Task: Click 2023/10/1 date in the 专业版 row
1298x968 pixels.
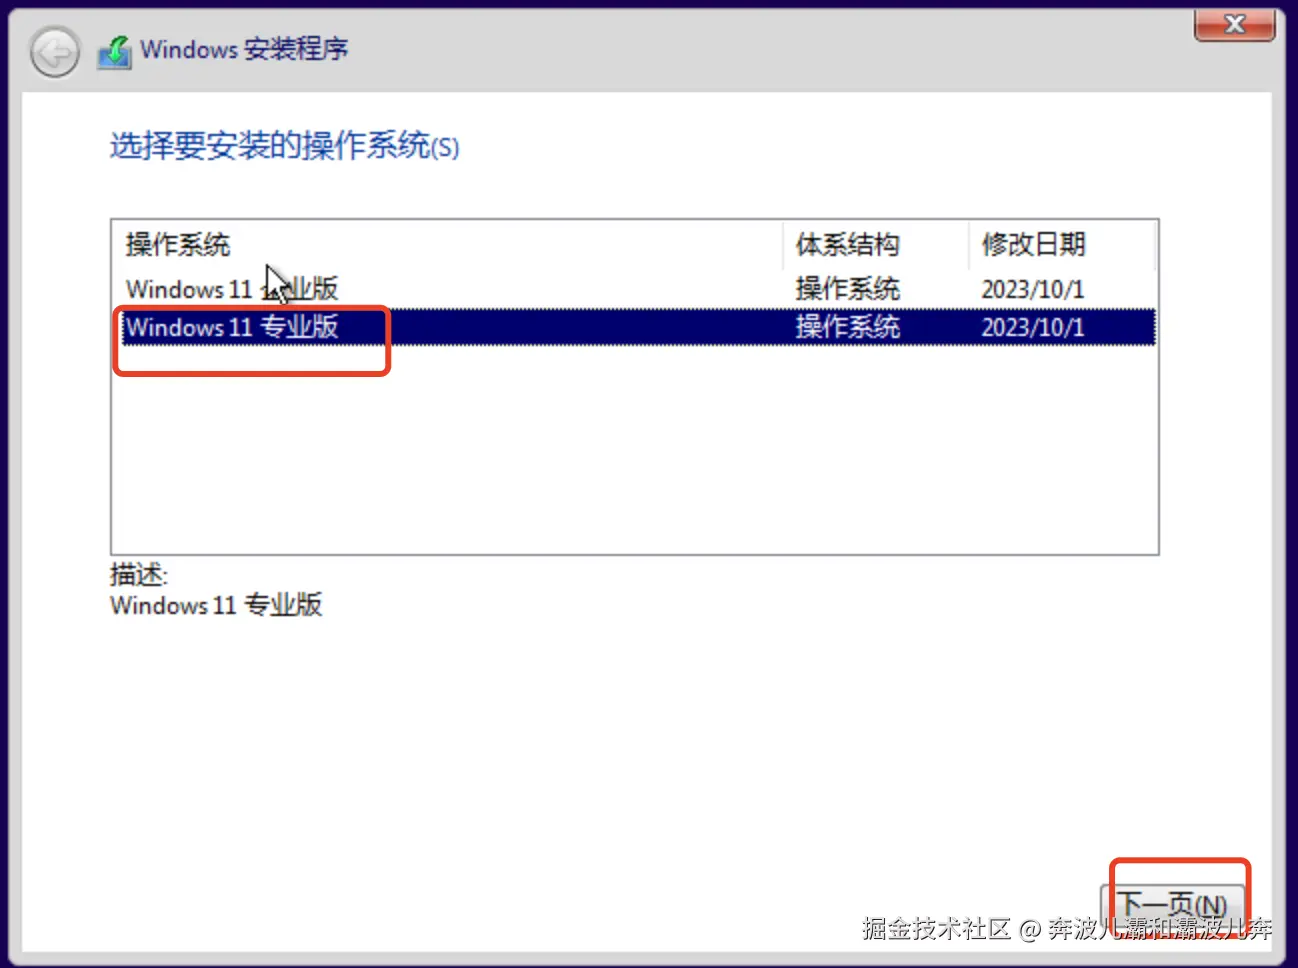Action: coord(1032,327)
